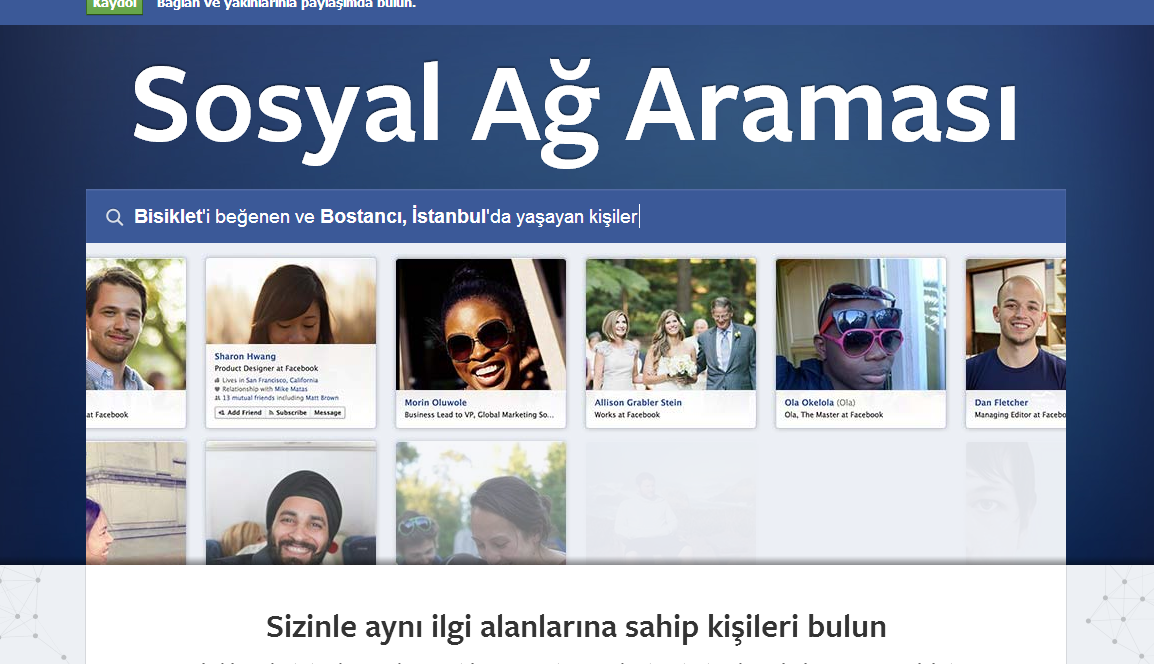This screenshot has height=664, width=1154.
Task: Click the Allison Grabler Stein name link
Action: click(x=638, y=403)
